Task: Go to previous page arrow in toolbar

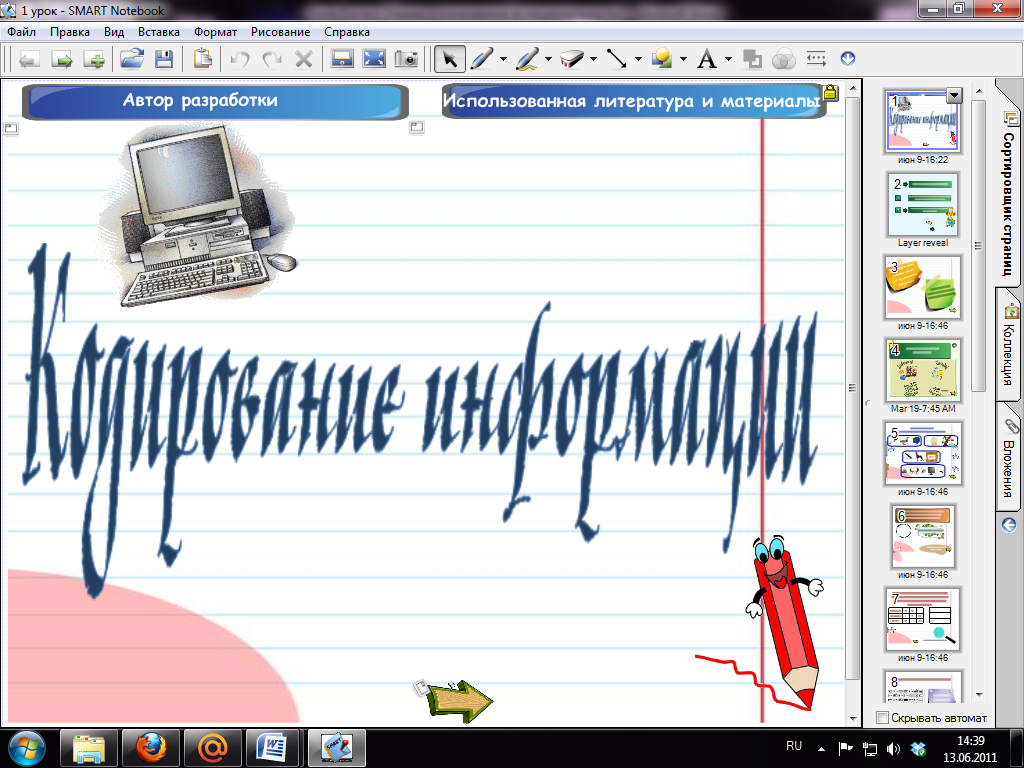Action: [29, 59]
